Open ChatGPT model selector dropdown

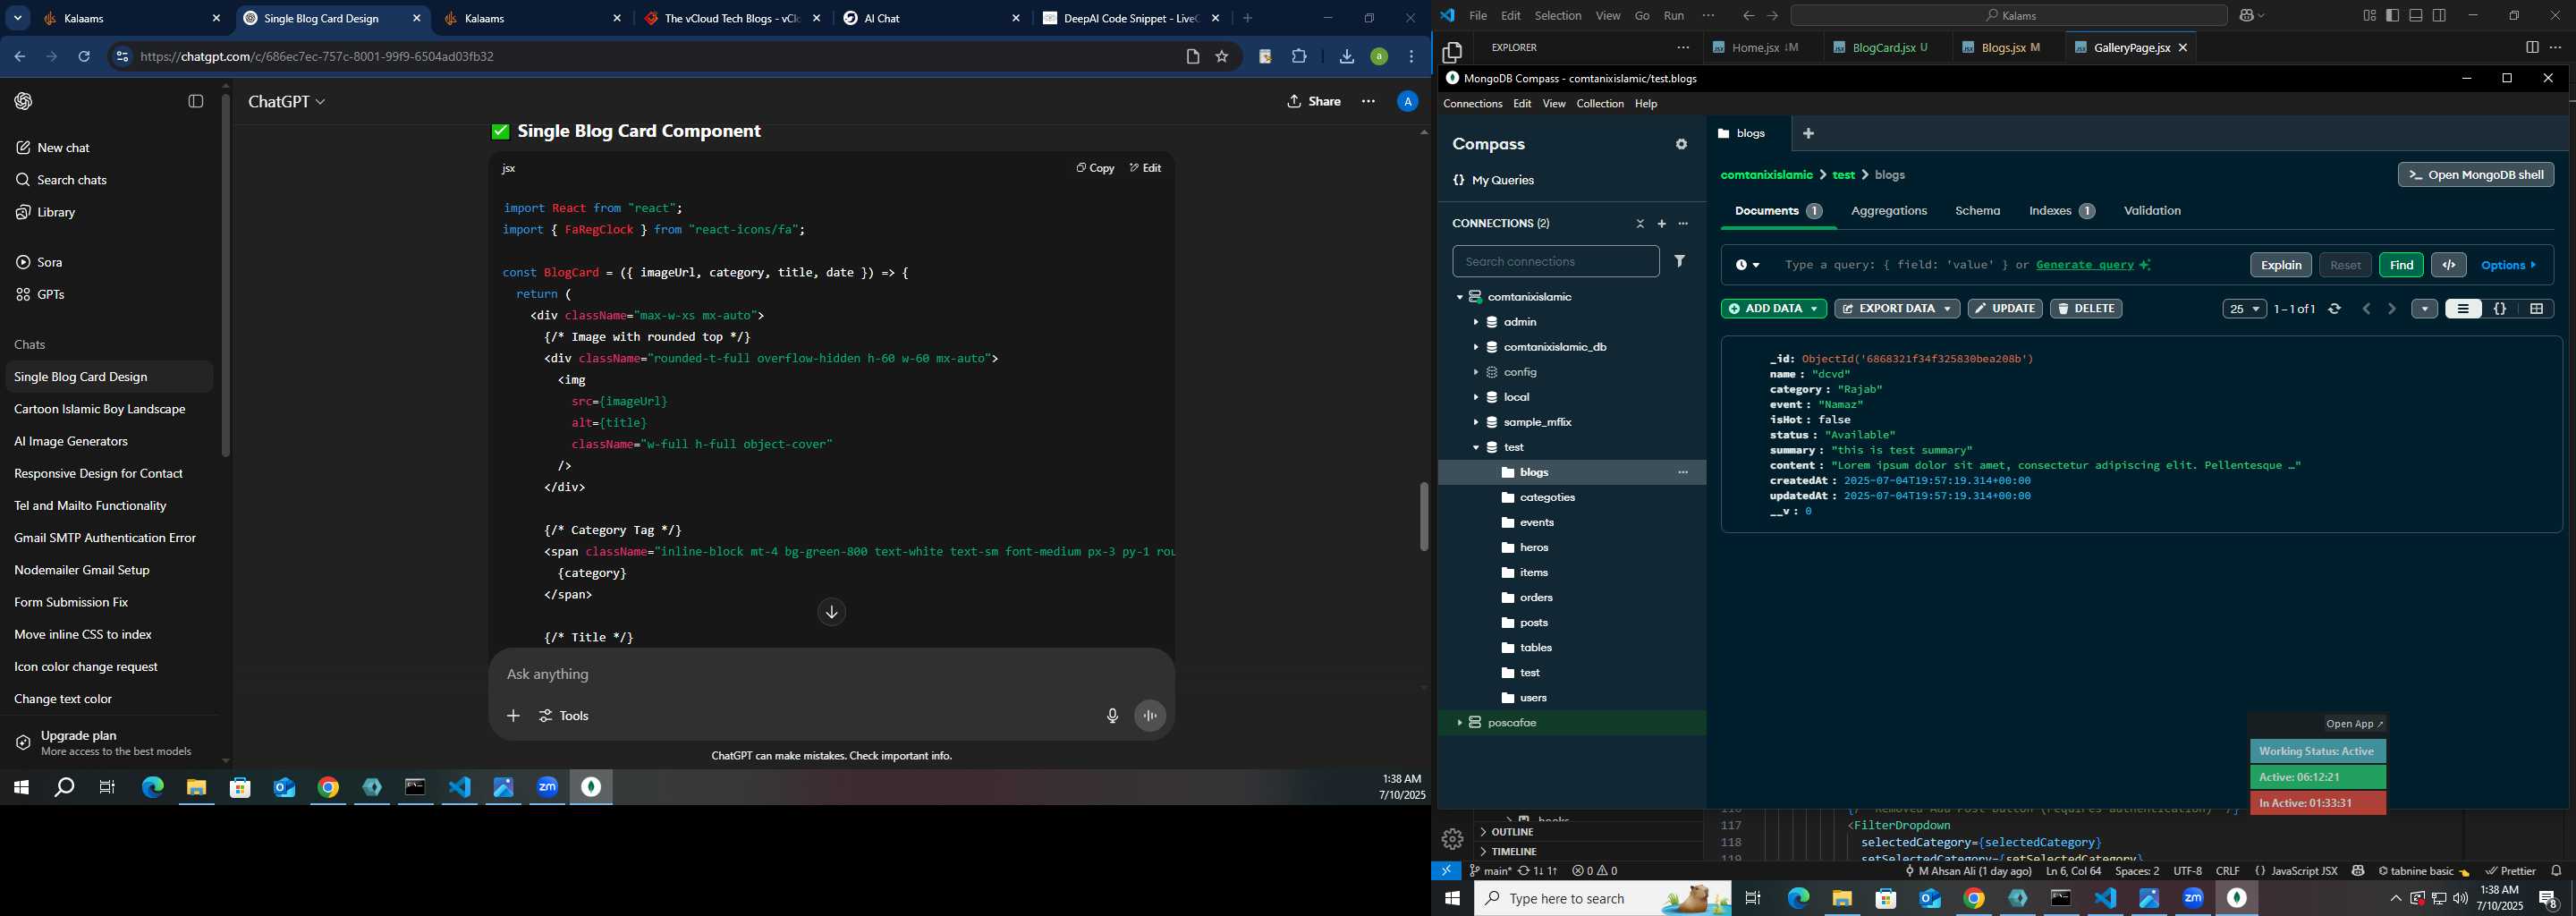[x=287, y=102]
